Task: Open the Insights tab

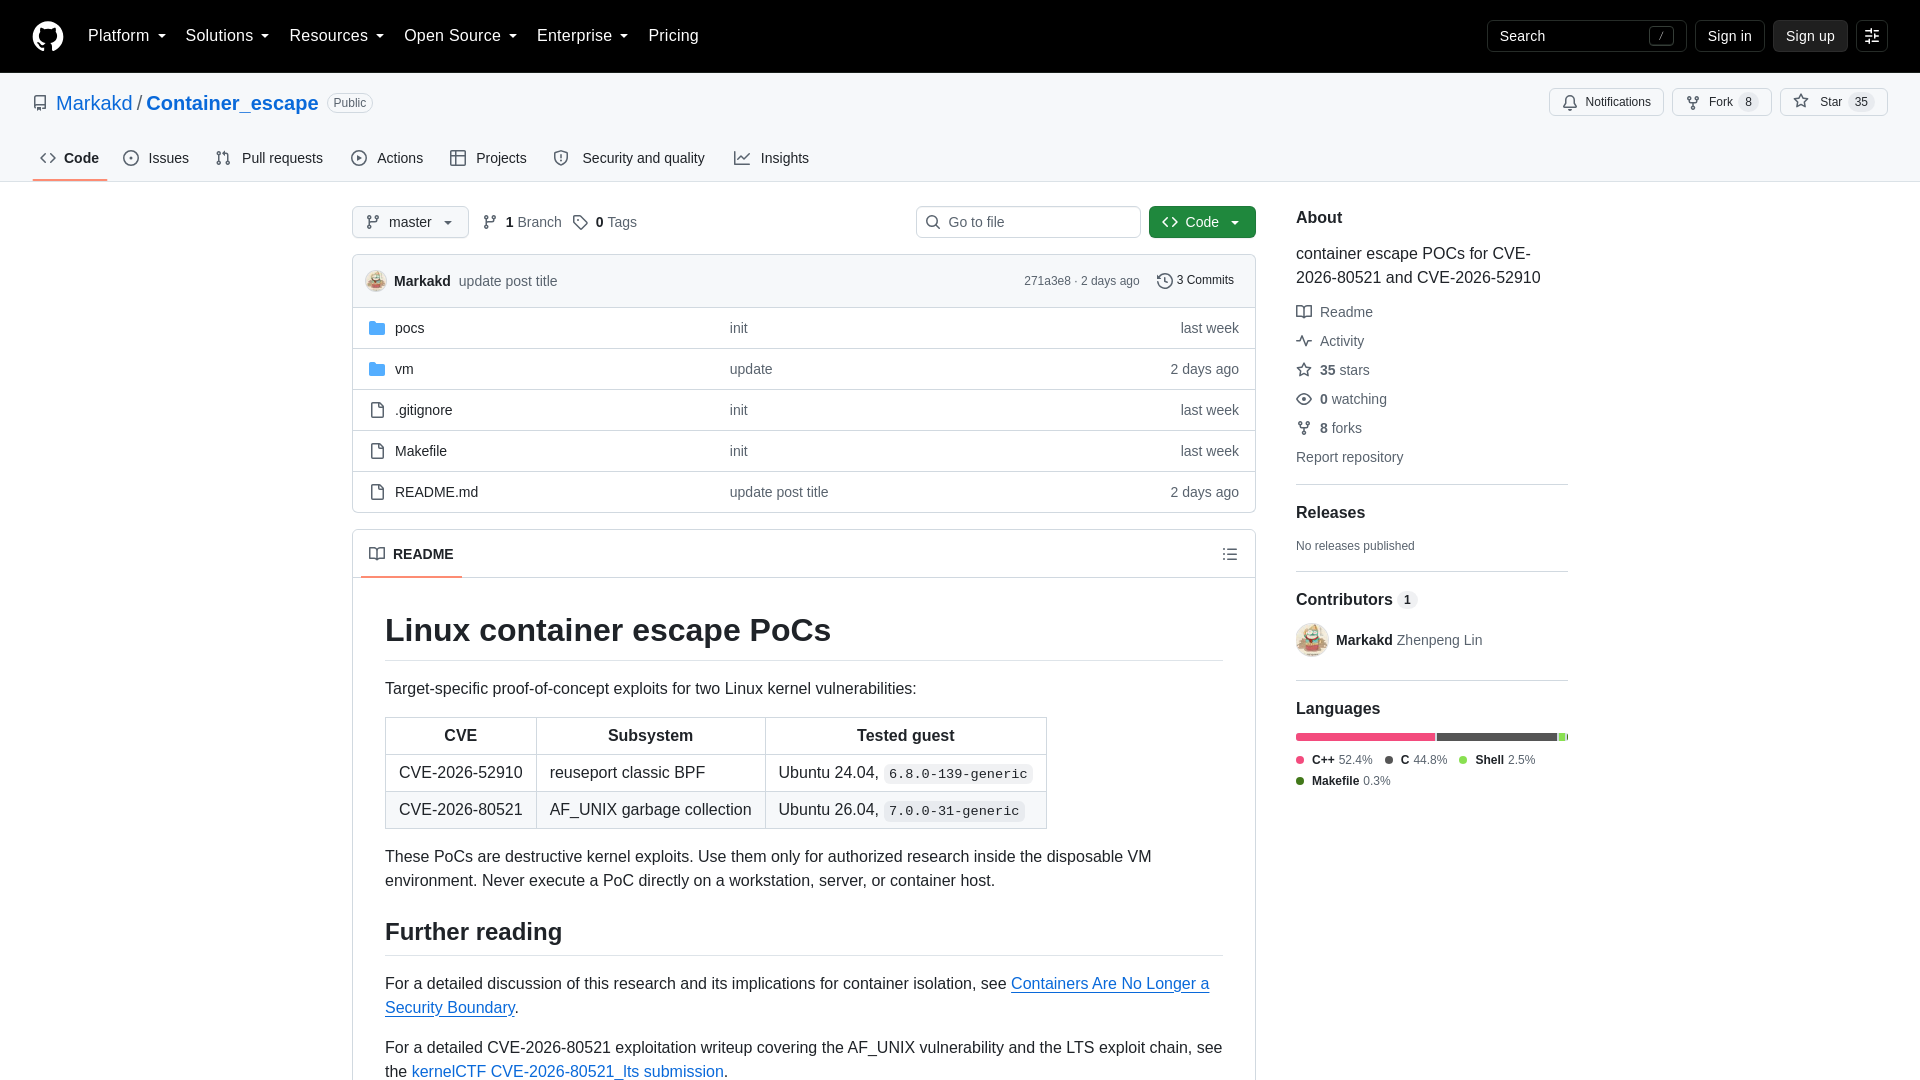Action: 771,158
